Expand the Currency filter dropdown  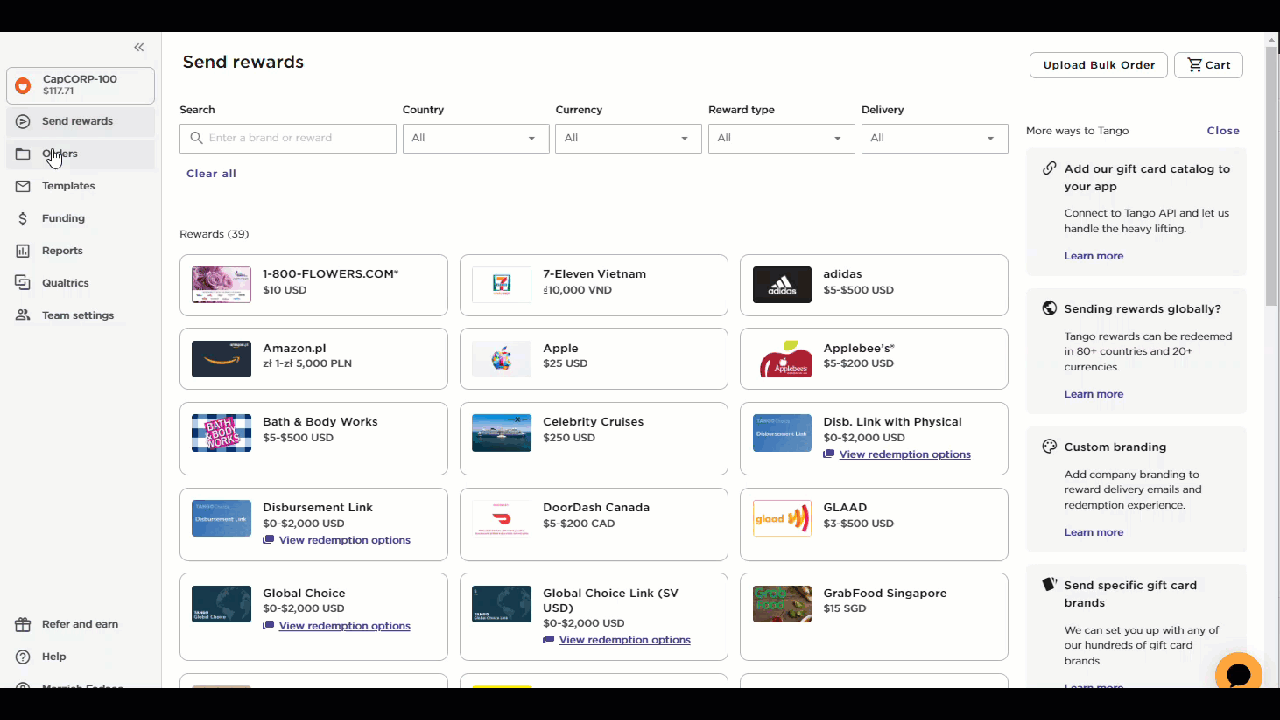tap(628, 138)
